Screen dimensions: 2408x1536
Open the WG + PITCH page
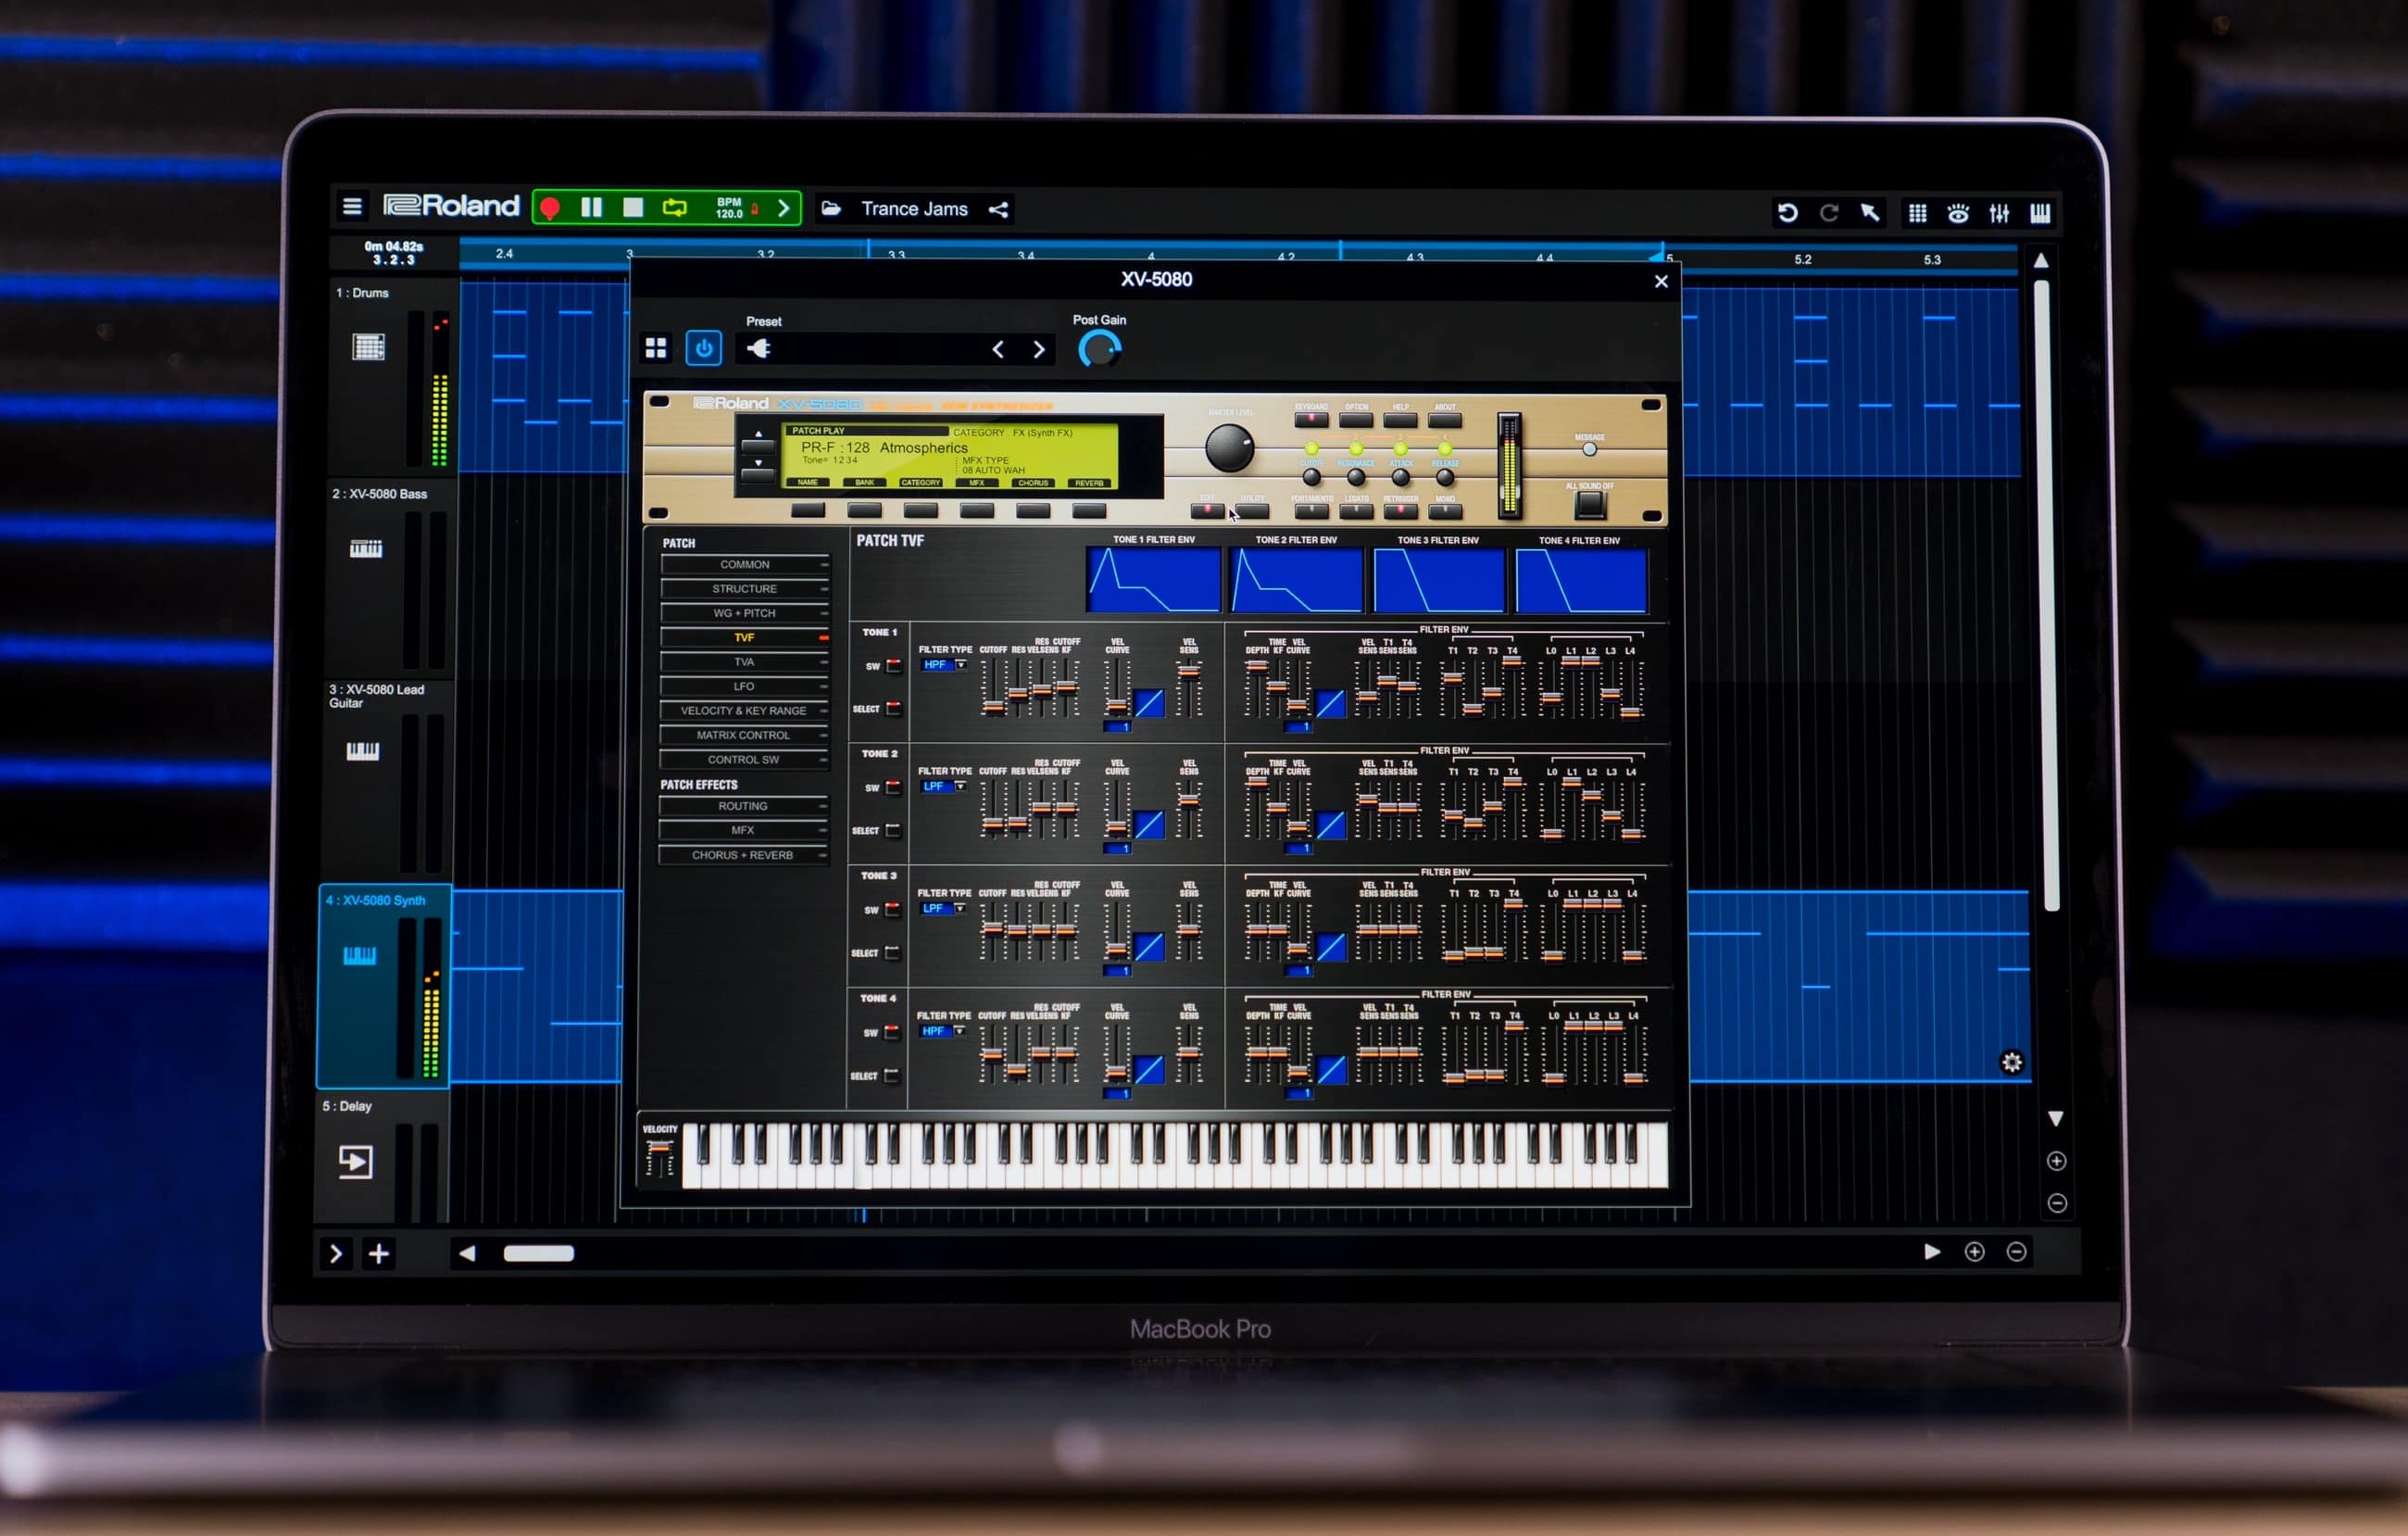click(744, 613)
